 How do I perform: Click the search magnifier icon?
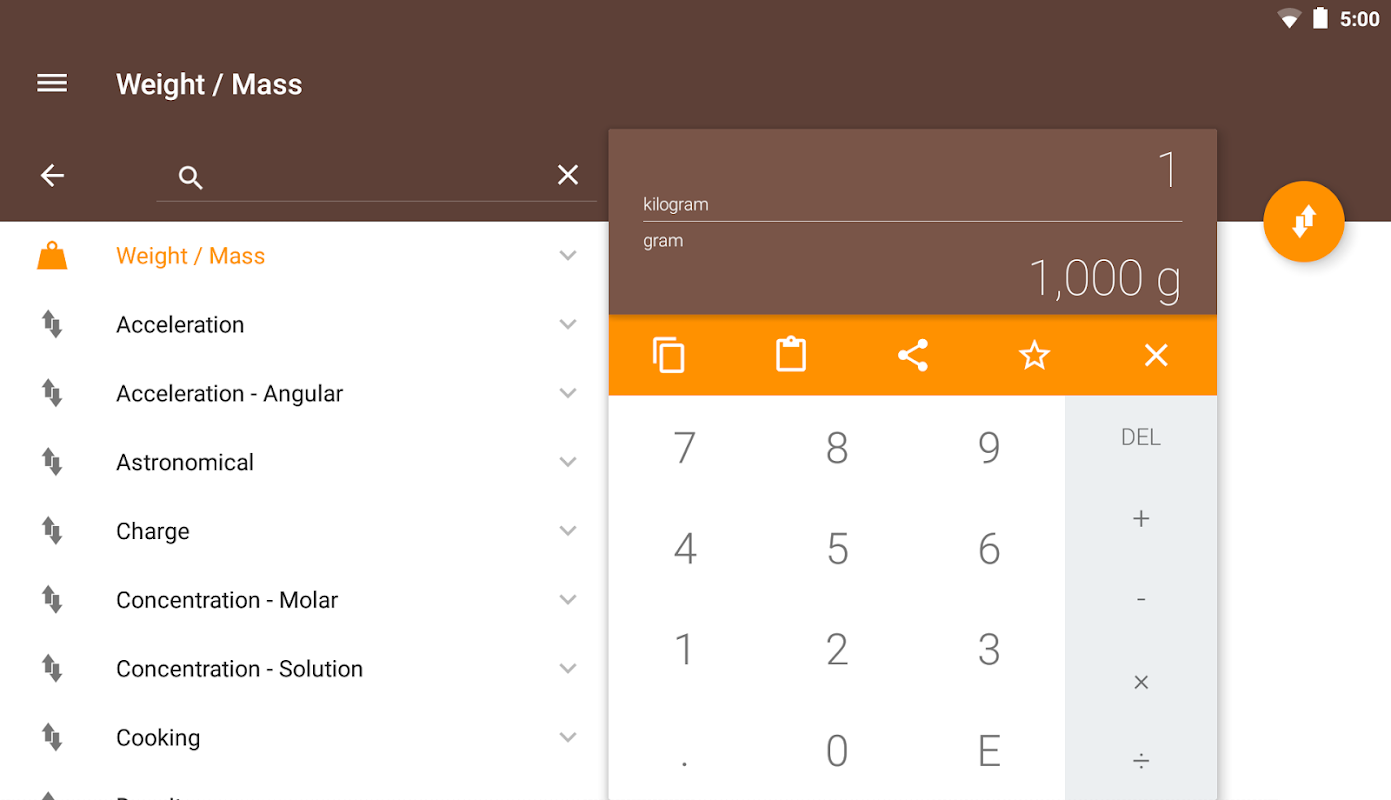click(x=190, y=178)
